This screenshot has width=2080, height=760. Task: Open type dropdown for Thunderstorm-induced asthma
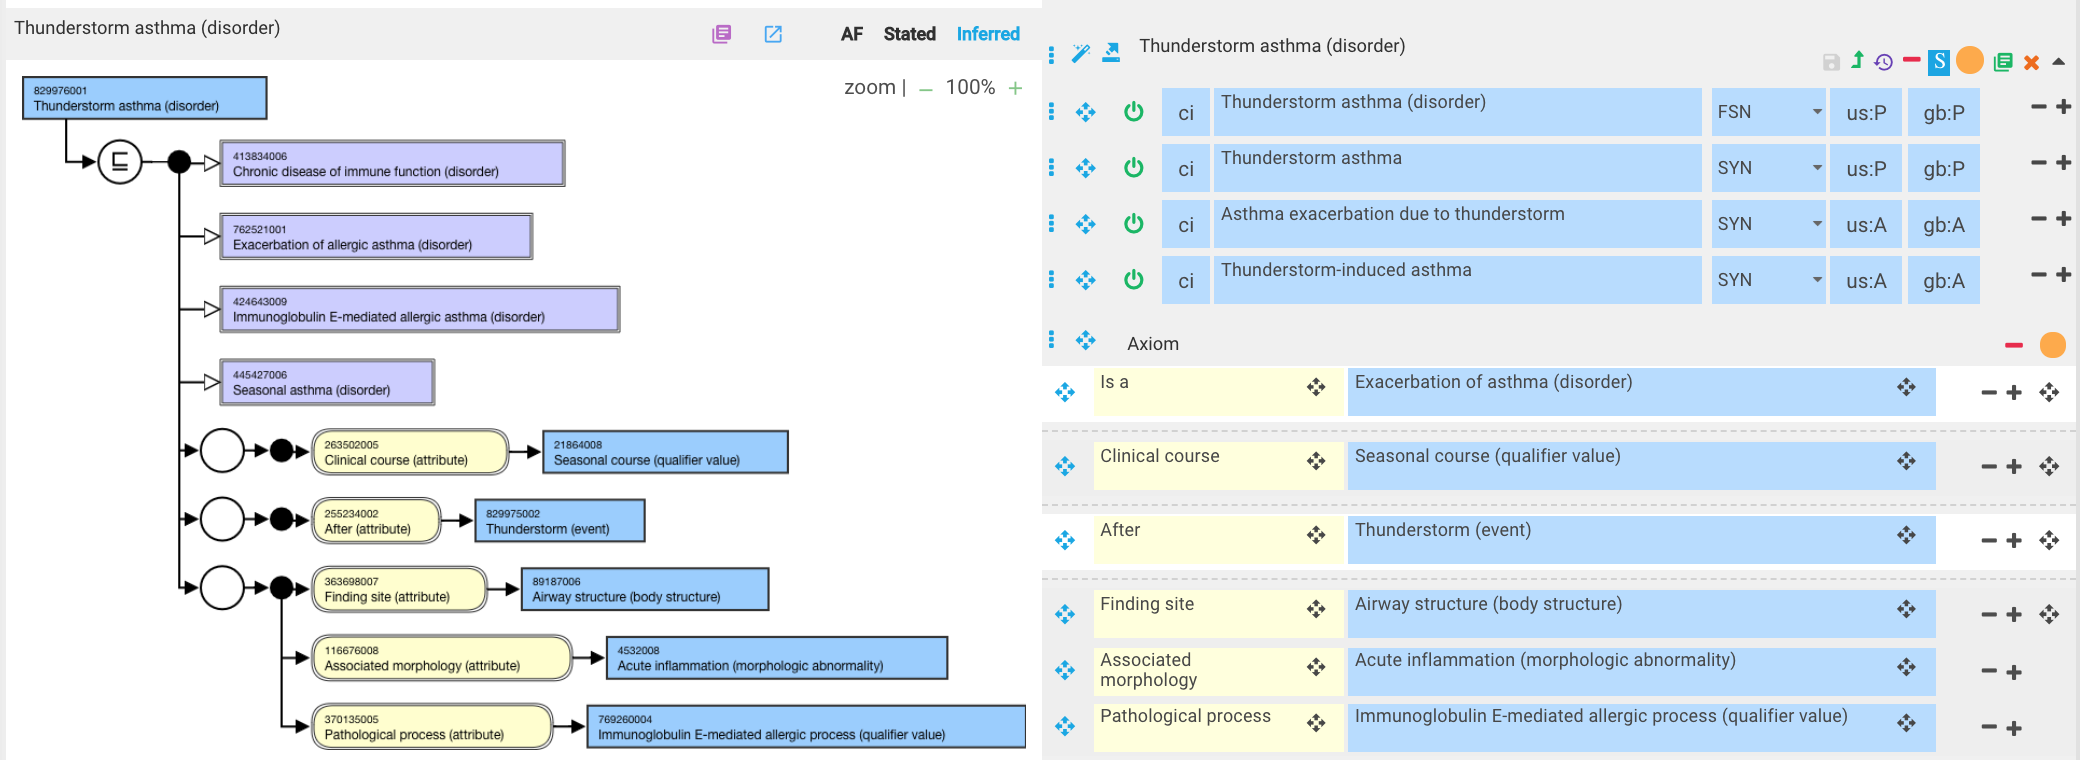click(x=1770, y=280)
